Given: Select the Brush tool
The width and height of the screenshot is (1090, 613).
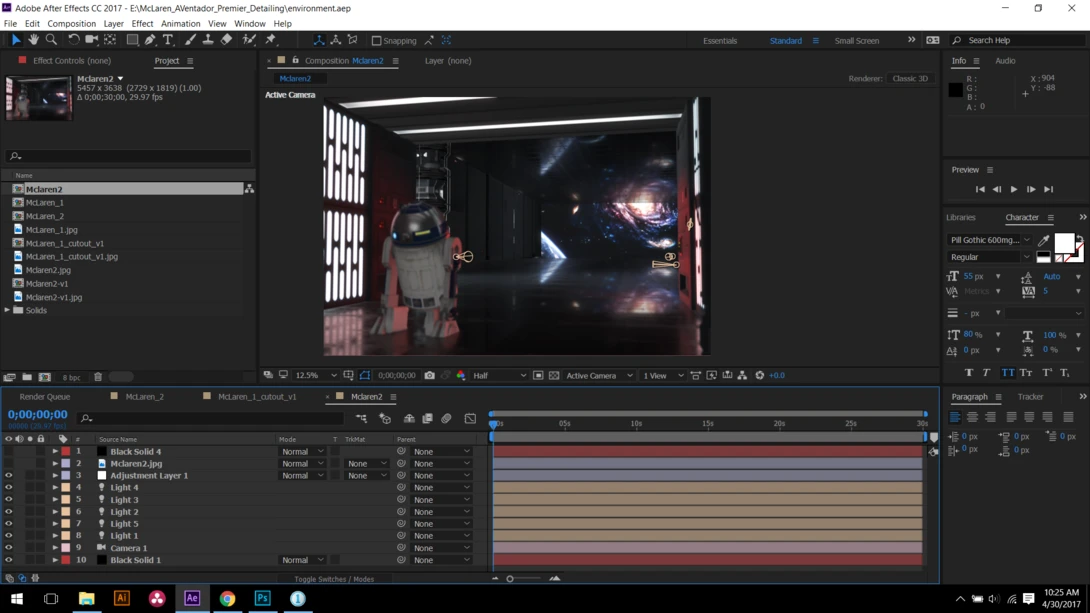Looking at the screenshot, I should pos(190,40).
